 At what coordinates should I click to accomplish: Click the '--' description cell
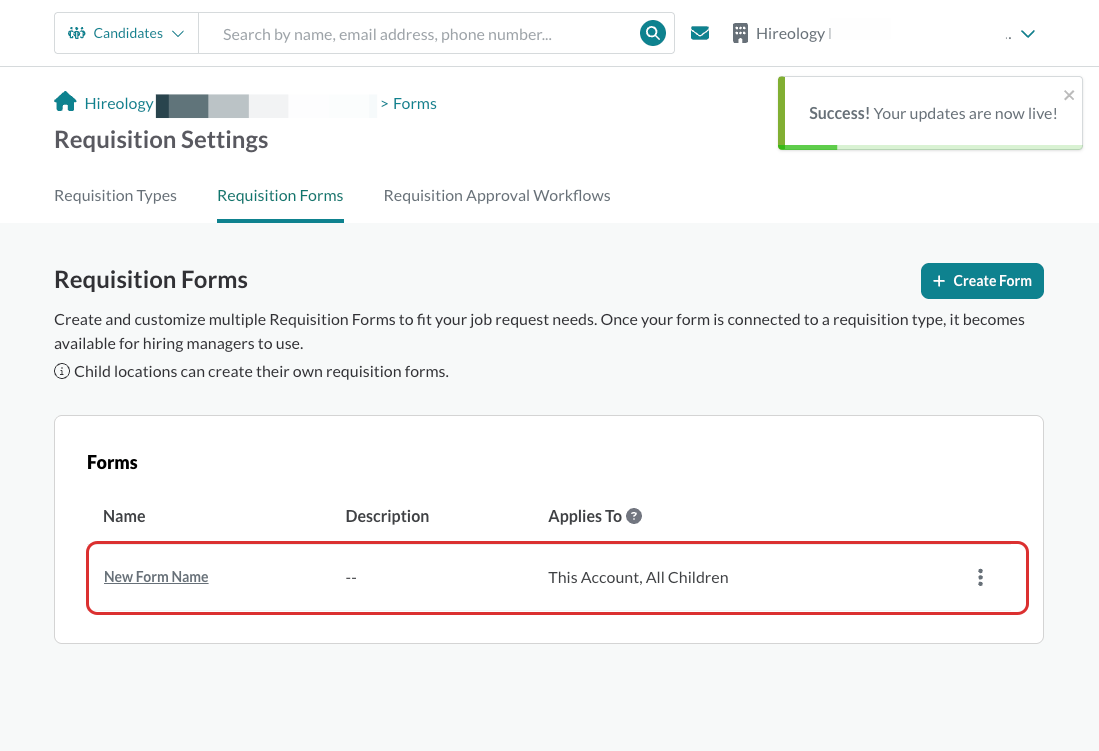pyautogui.click(x=351, y=578)
